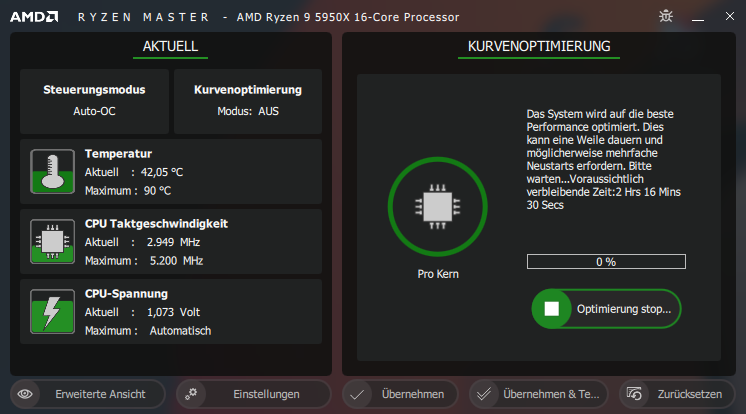Screen dimensions: 746x414
Task: Close the Ryzen Master window
Action: pos(730,16)
